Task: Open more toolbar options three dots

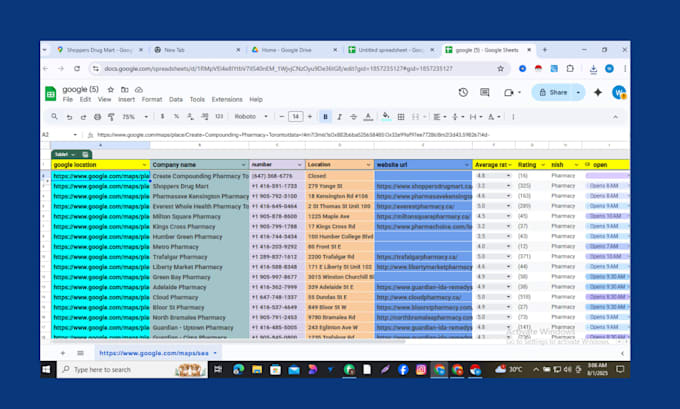Action: 513,116
